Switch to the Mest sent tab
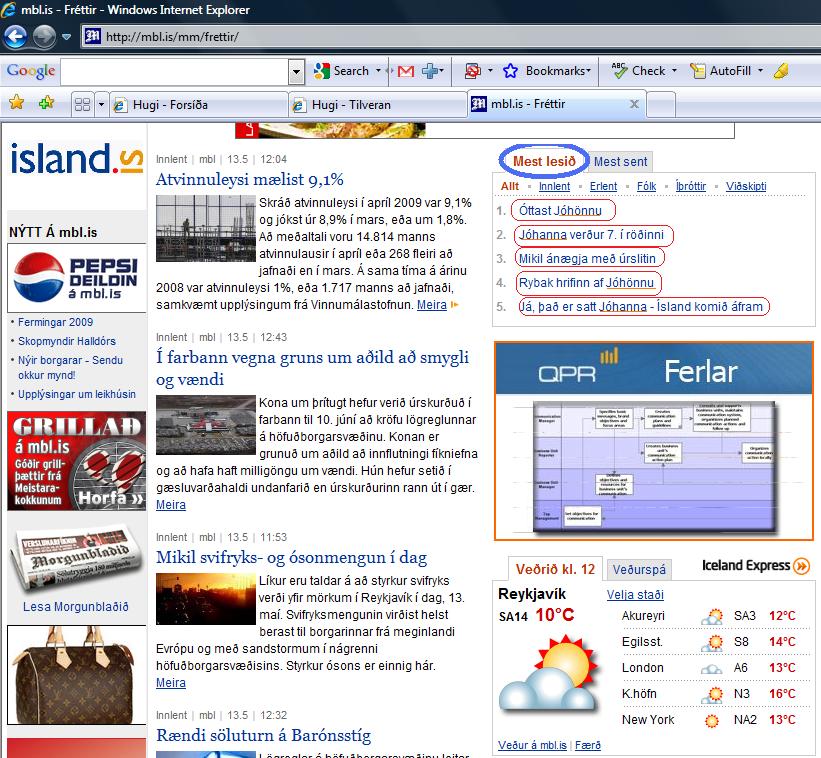The image size is (821, 758). 620,162
